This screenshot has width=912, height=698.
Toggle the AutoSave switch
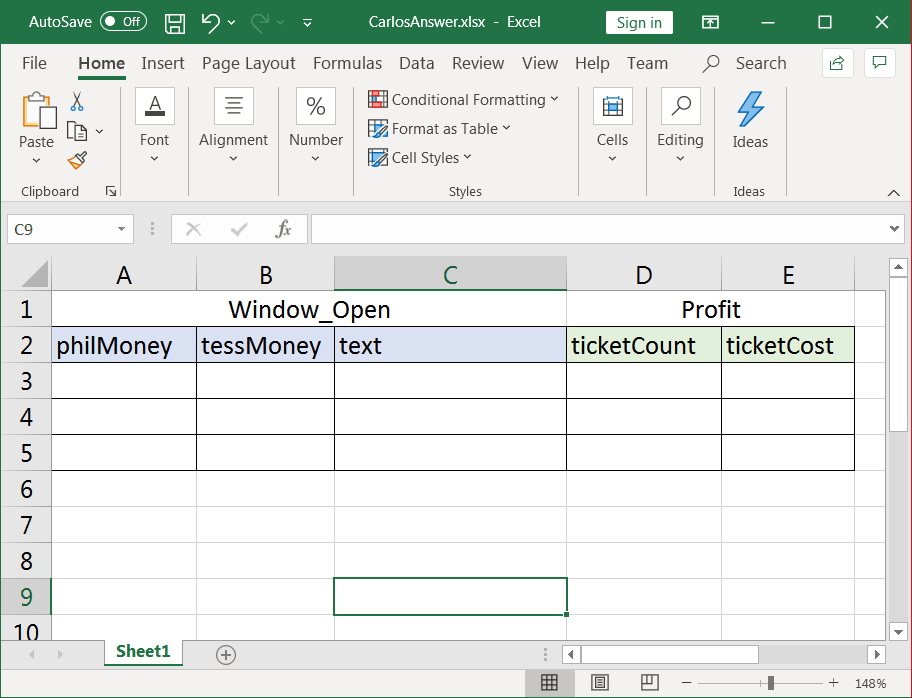tap(123, 22)
